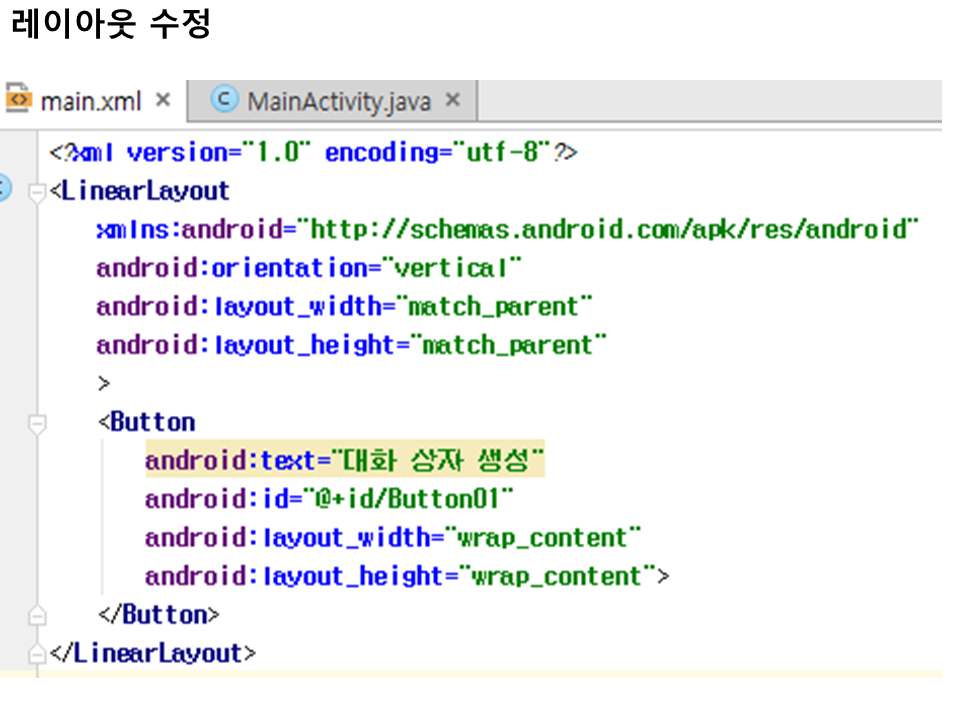Viewport: 960px width, 720px height.
Task: Close the main.xml tab
Action: [164, 101]
